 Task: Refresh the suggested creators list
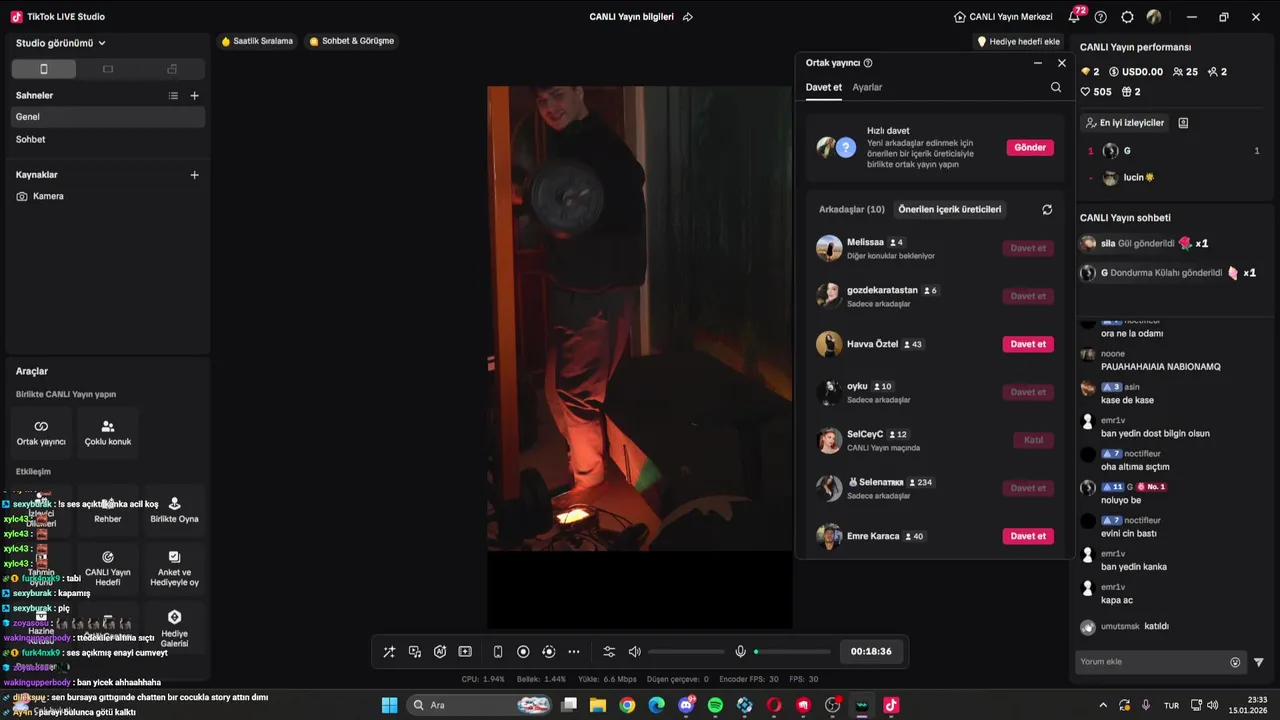[1047, 210]
